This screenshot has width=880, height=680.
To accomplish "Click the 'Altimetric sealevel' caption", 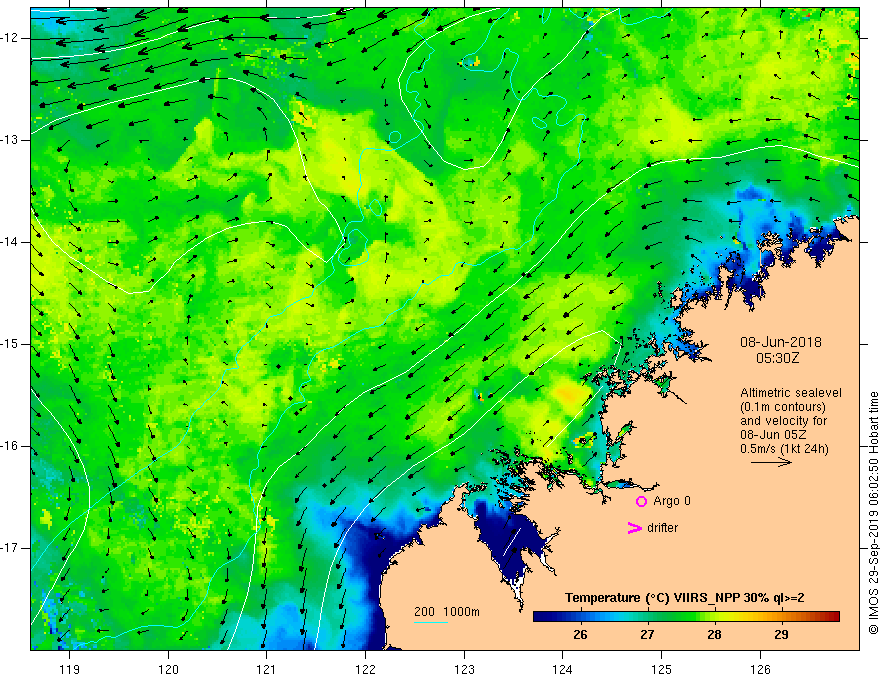I will click(x=791, y=393).
